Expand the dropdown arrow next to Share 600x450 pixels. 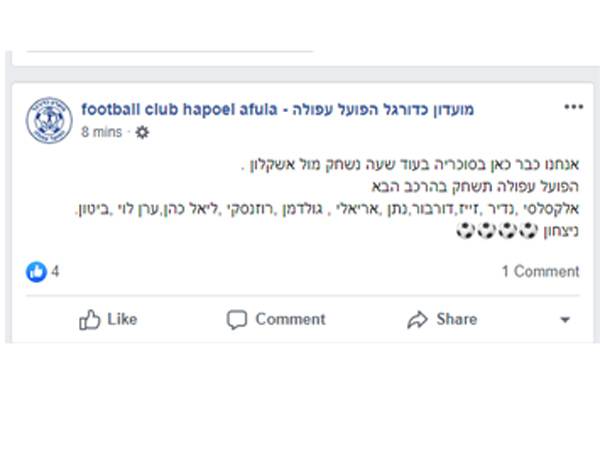(x=565, y=321)
